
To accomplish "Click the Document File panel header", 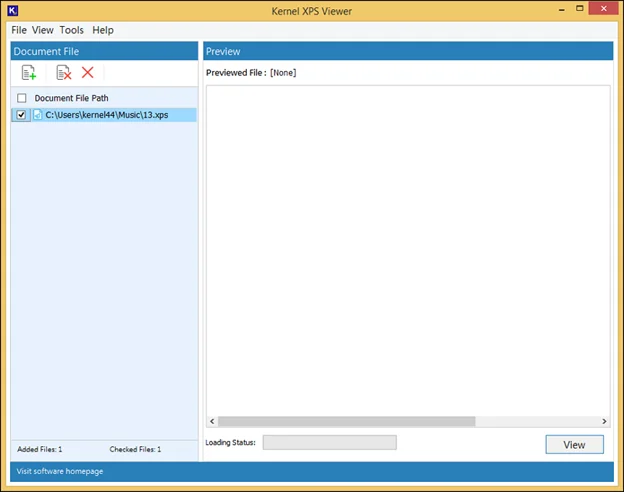I will coord(104,51).
